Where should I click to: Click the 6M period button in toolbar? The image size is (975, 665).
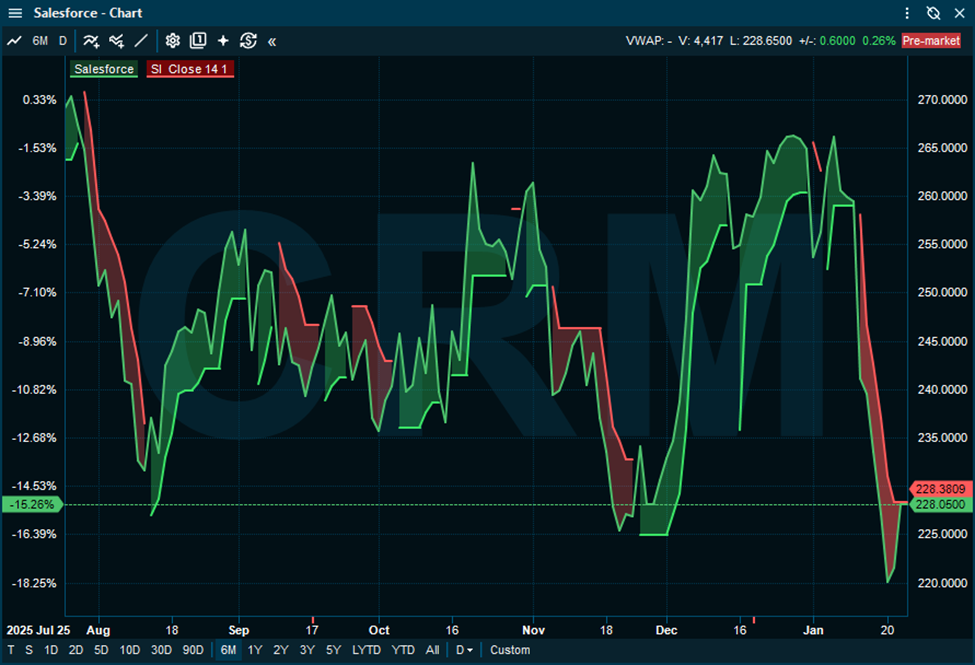(40, 41)
